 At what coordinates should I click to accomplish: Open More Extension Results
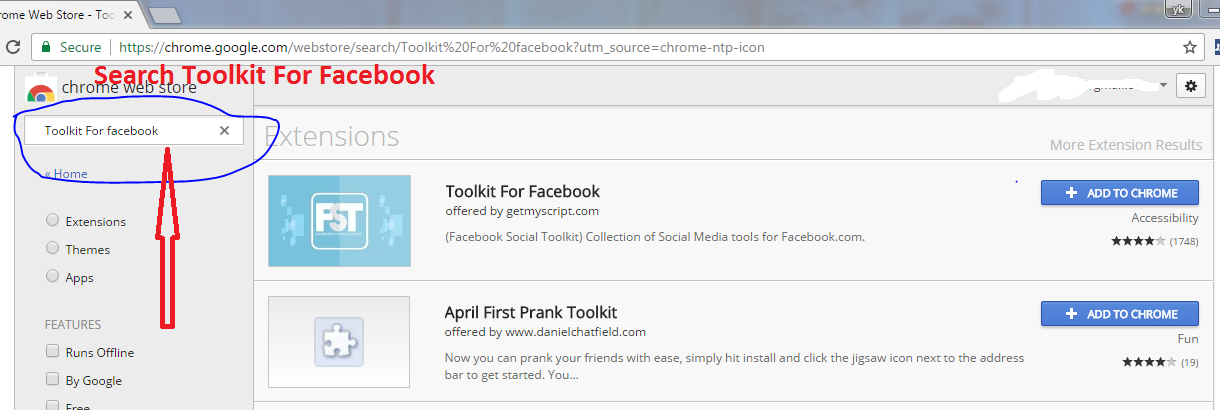[1126, 145]
